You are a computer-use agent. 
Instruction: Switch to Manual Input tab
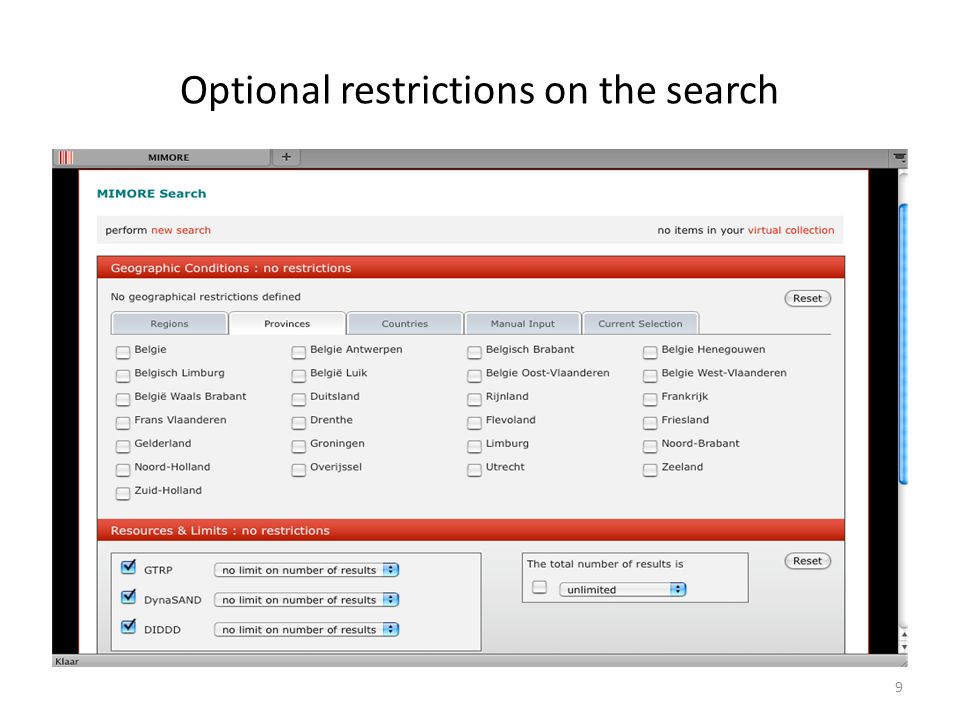[522, 323]
